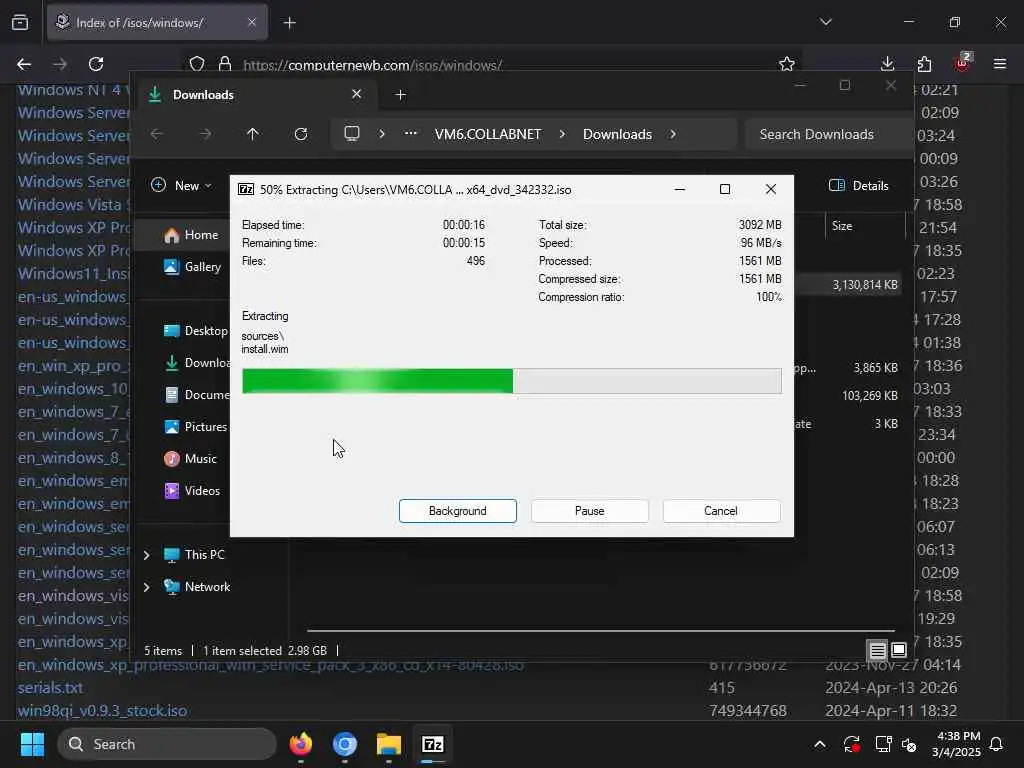Click the Search Downloads field

click(x=828, y=134)
